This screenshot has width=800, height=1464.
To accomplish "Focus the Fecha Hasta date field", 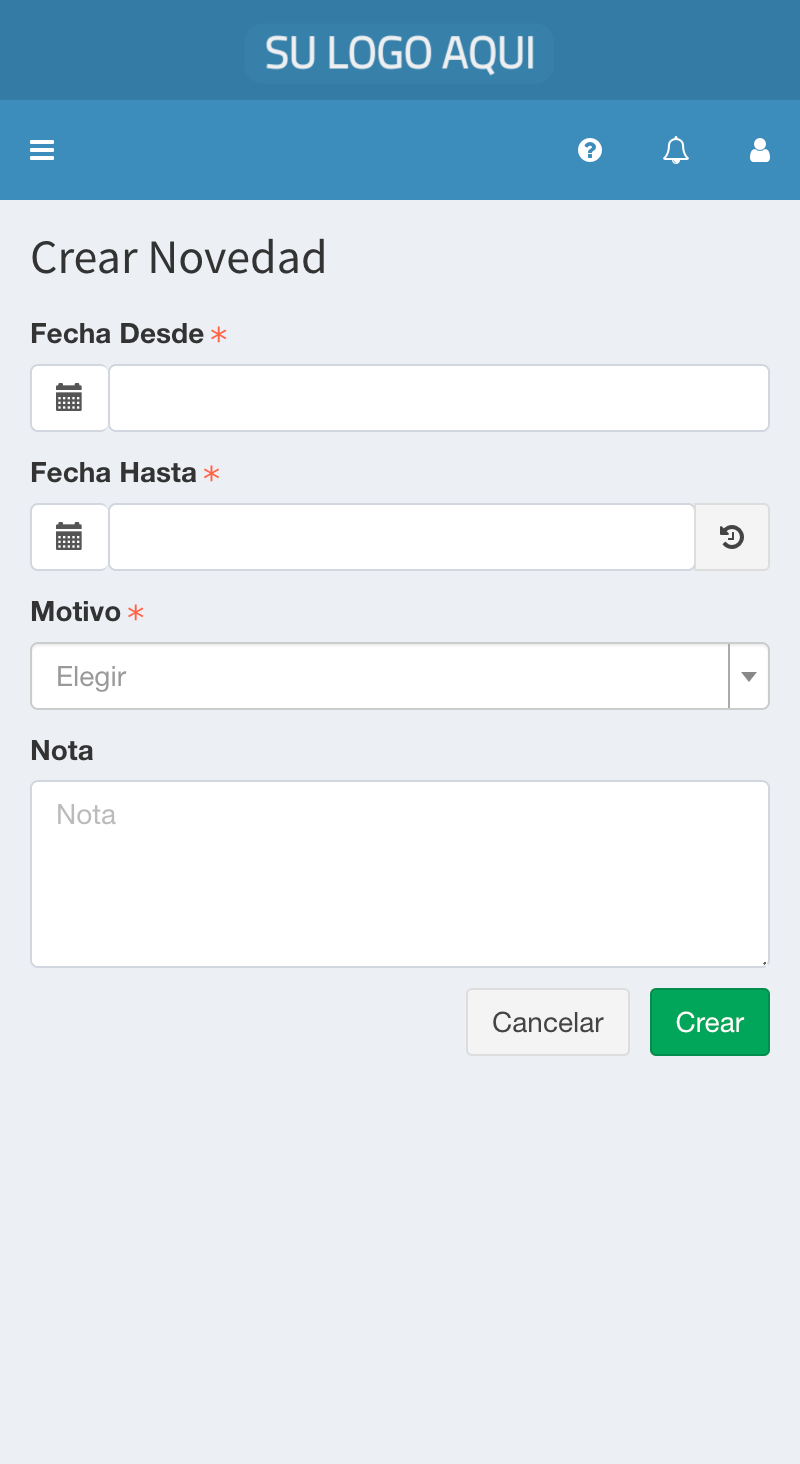I will (x=401, y=537).
